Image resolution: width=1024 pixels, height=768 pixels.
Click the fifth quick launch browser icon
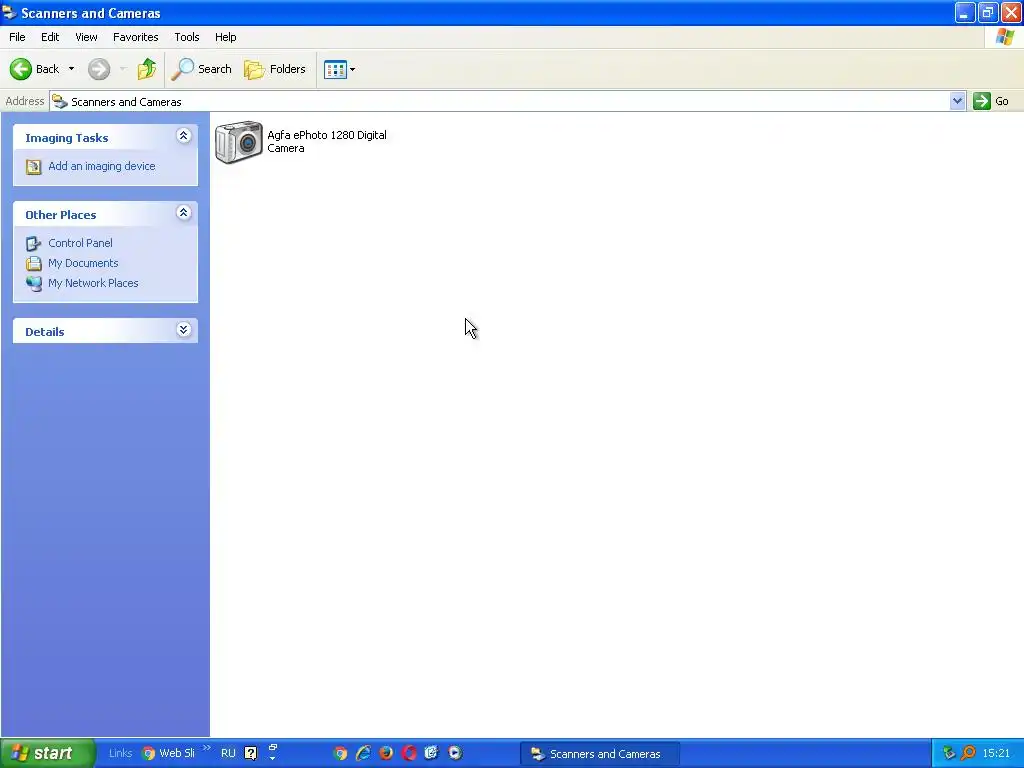(432, 754)
